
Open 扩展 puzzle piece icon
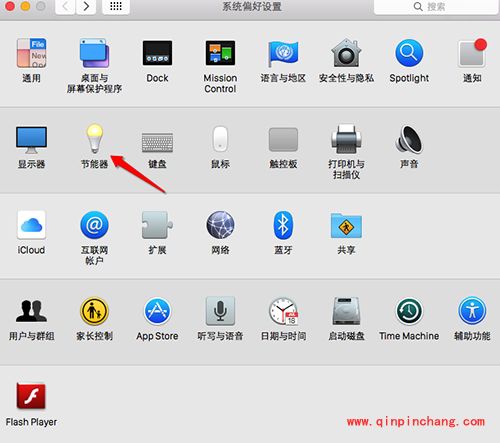coord(157,225)
